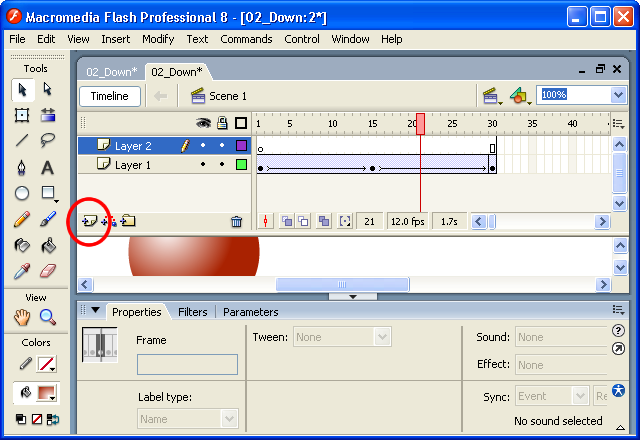This screenshot has width=640, height=440.
Task: Choose the Text tool
Action: pos(47,167)
